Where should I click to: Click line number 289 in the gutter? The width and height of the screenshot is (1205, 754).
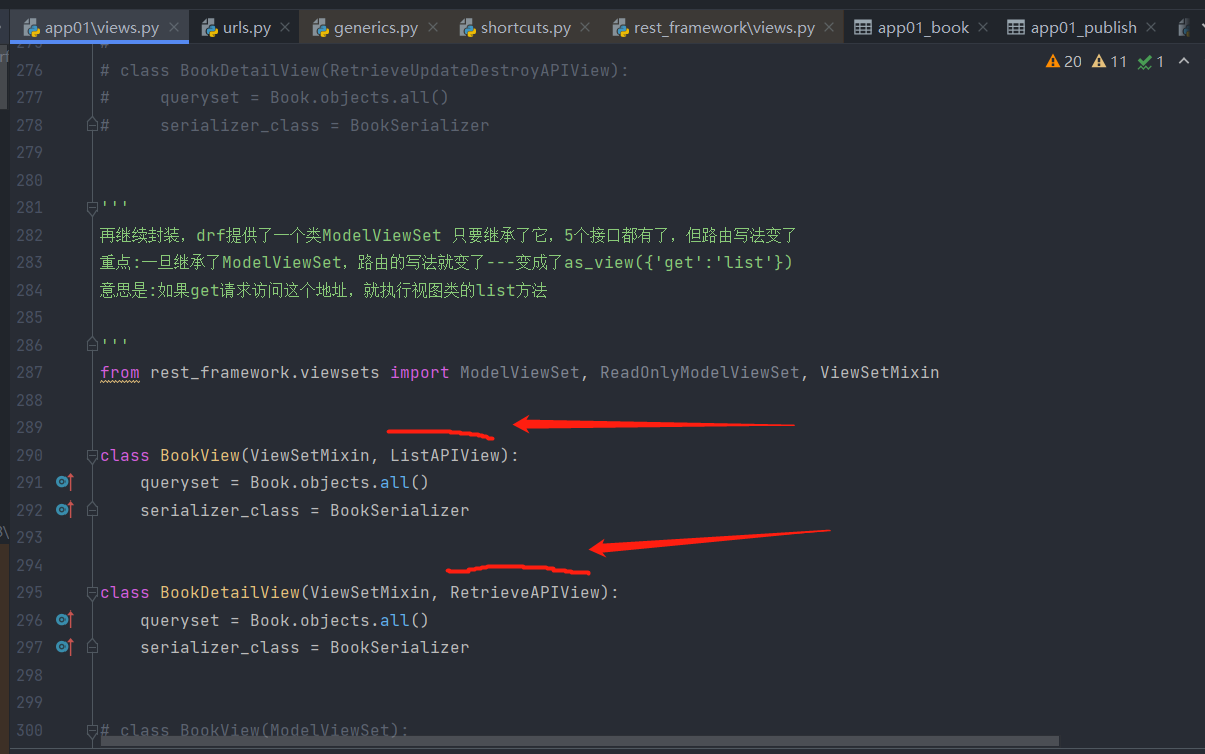[29, 427]
